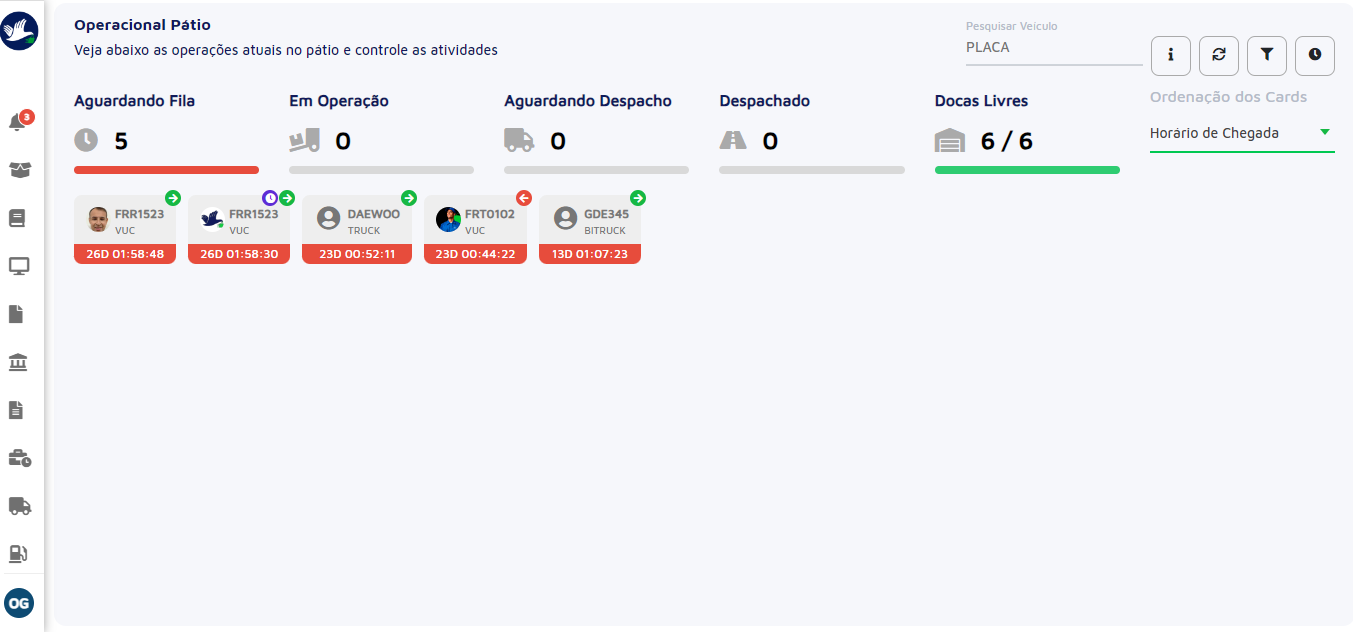This screenshot has width=1353, height=632.
Task: Refresh the yard operations list
Action: pos(1219,56)
